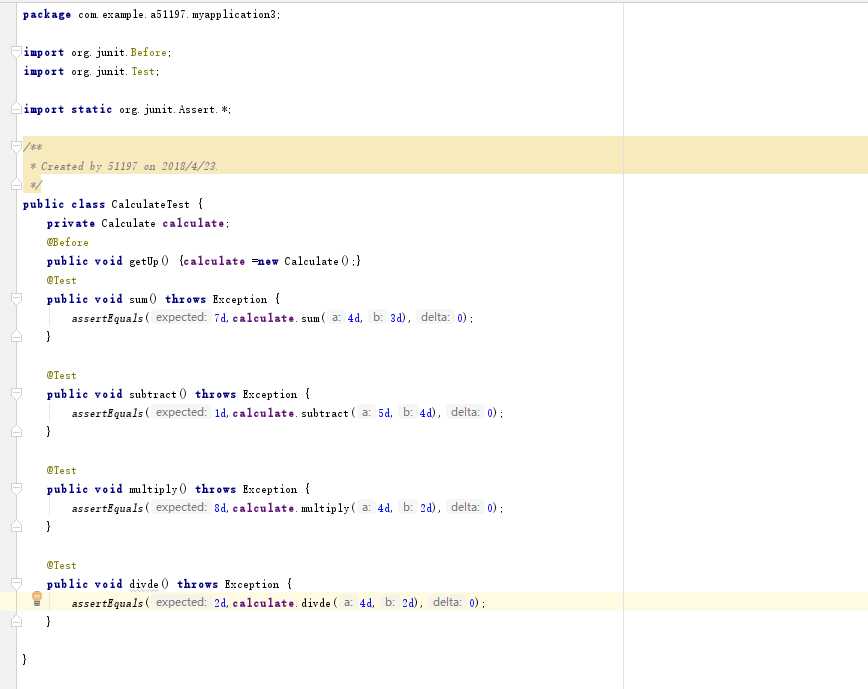Collapse the subtract() method fold marker
The height and width of the screenshot is (689, 868).
(x=17, y=393)
